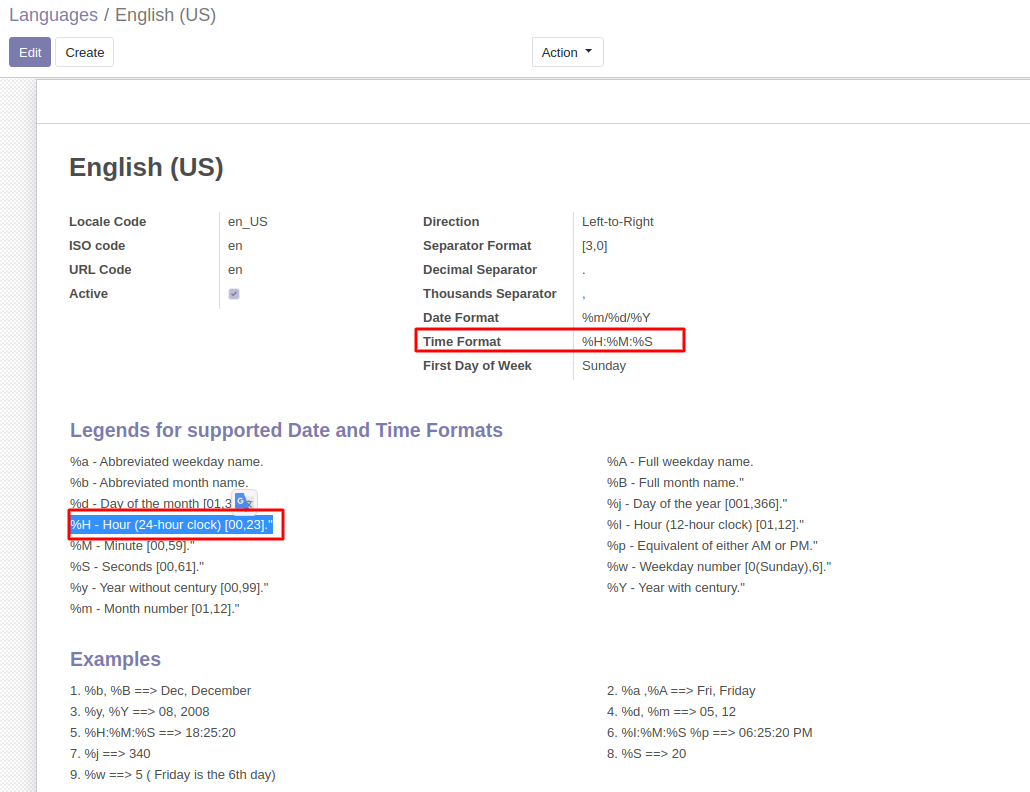This screenshot has height=792, width=1030.
Task: Click the Examples section heading
Action: point(116,659)
